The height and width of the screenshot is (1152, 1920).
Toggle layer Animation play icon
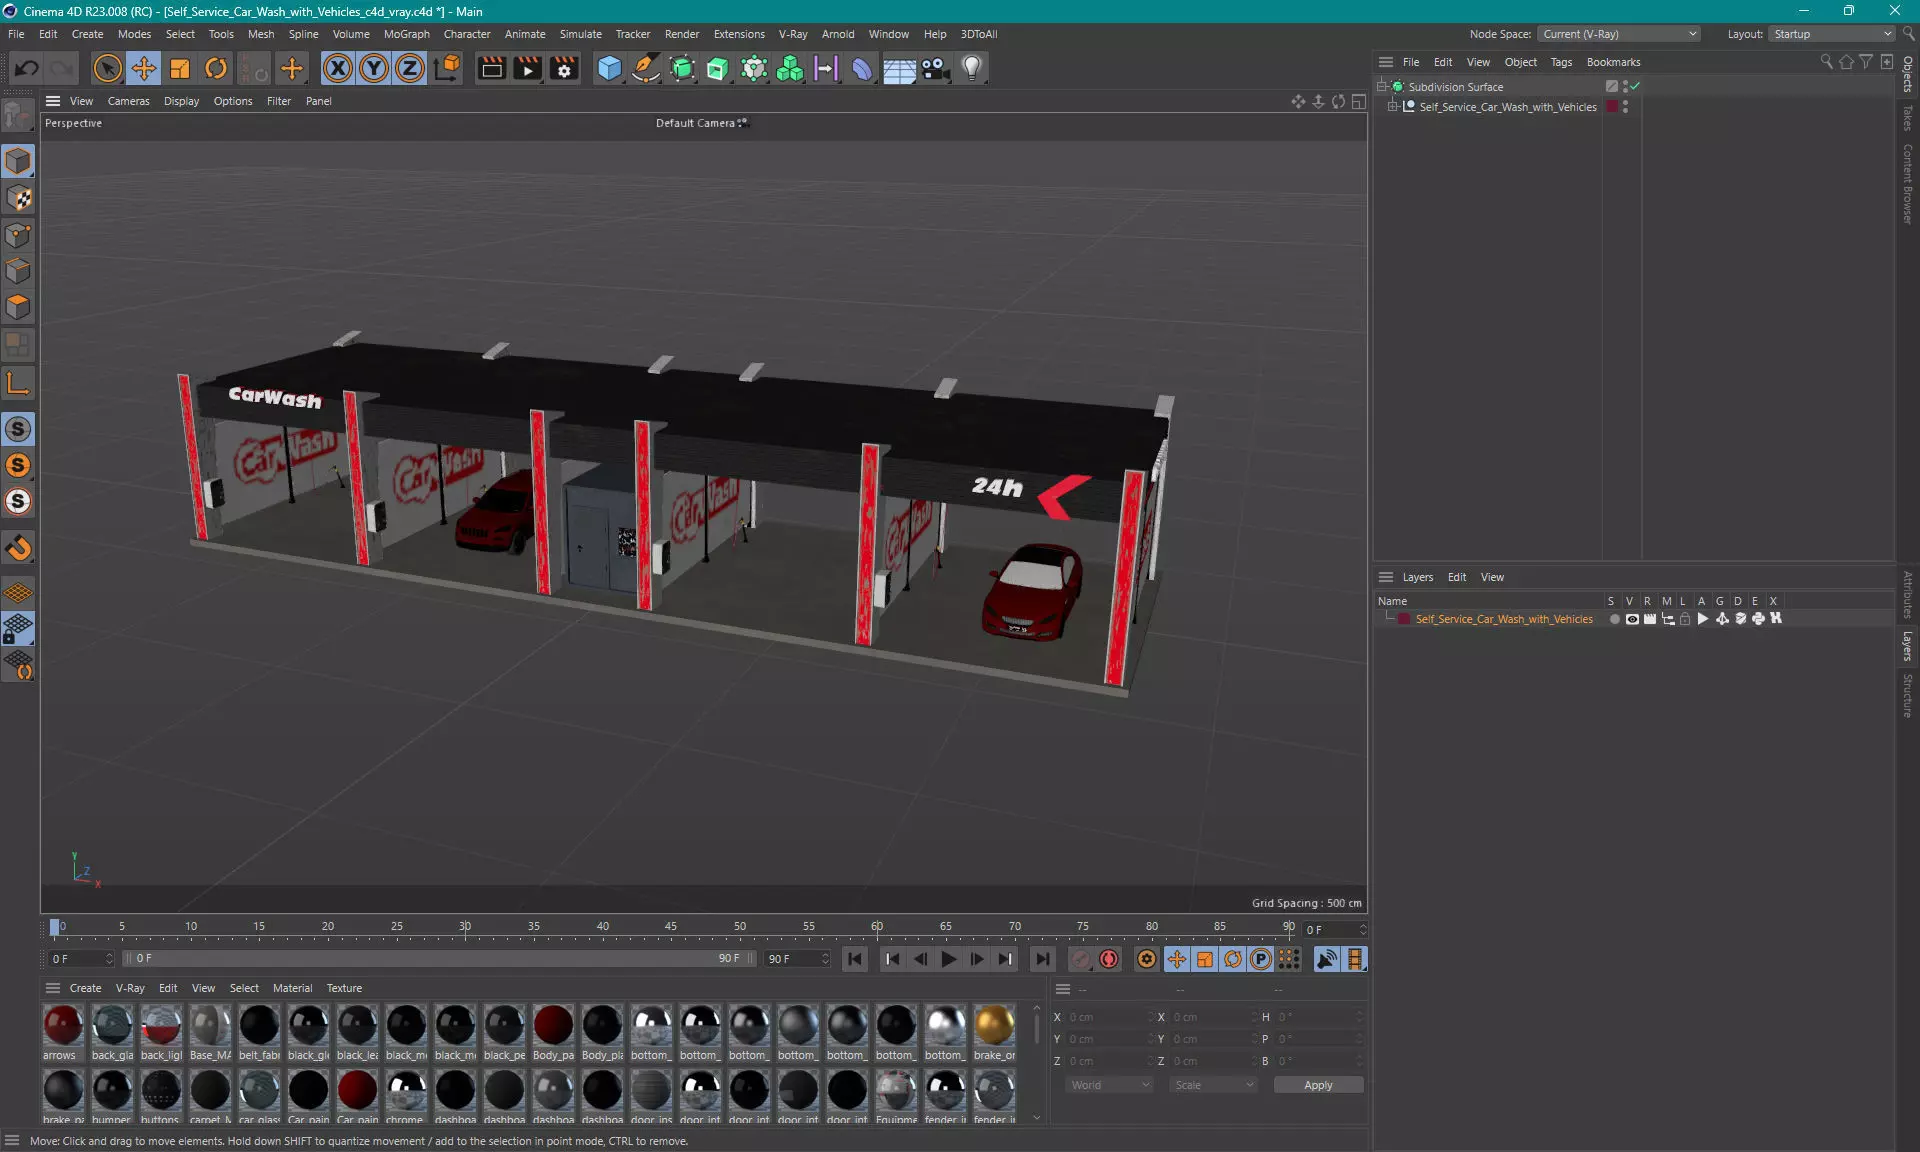tap(1703, 619)
